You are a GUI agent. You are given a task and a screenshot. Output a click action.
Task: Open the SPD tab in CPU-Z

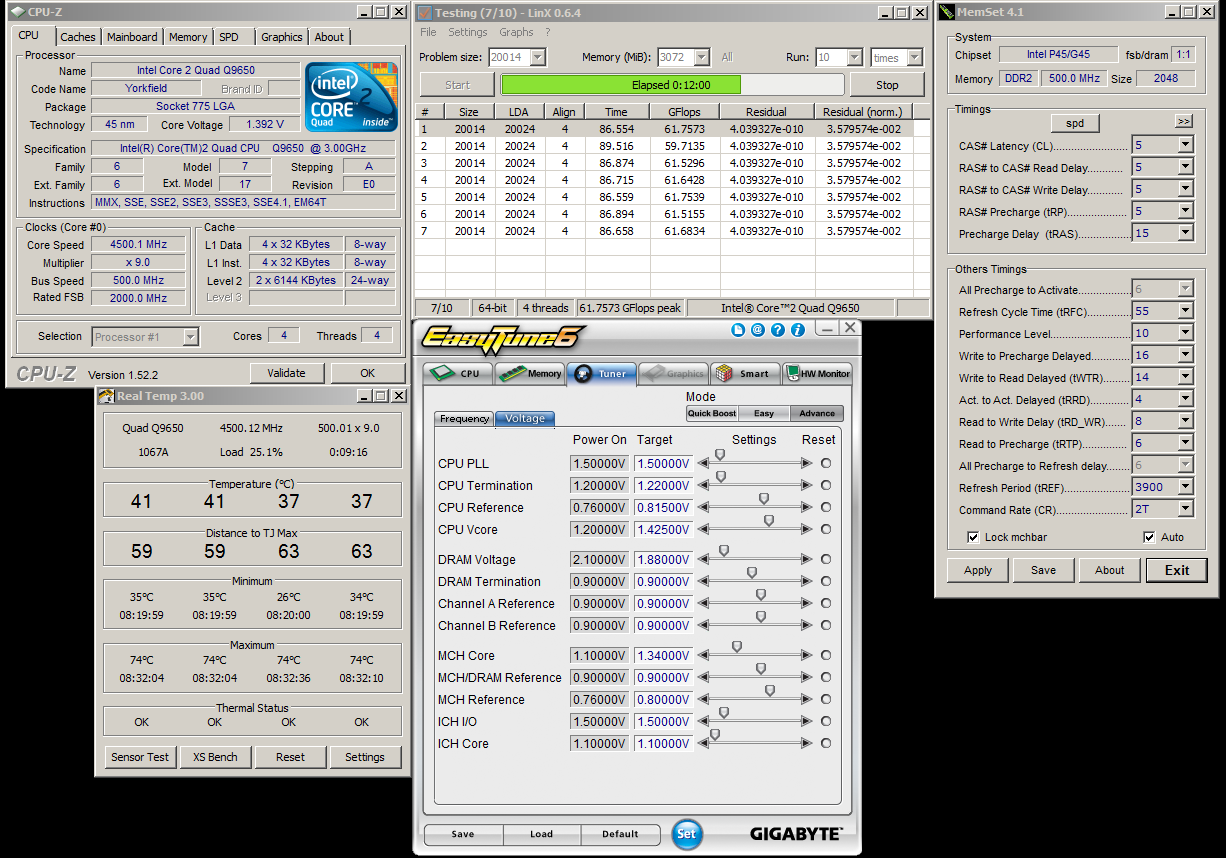[229, 37]
